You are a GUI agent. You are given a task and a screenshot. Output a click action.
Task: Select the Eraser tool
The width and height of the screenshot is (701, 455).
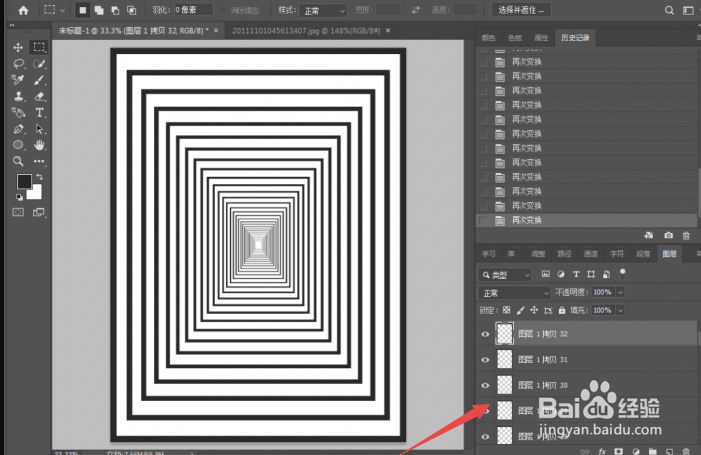click(39, 96)
